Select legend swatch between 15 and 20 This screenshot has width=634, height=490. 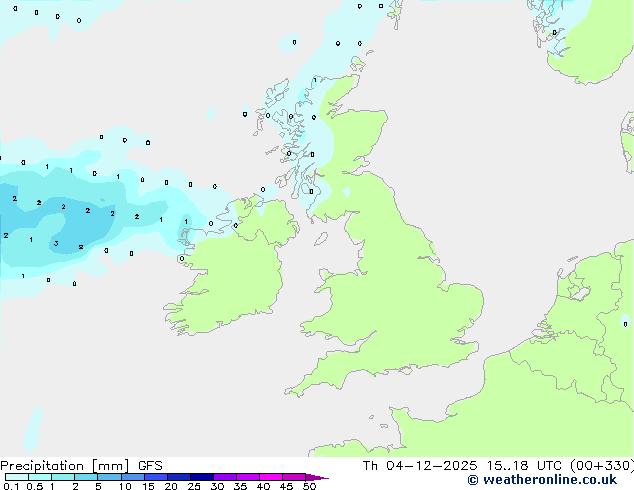click(156, 477)
